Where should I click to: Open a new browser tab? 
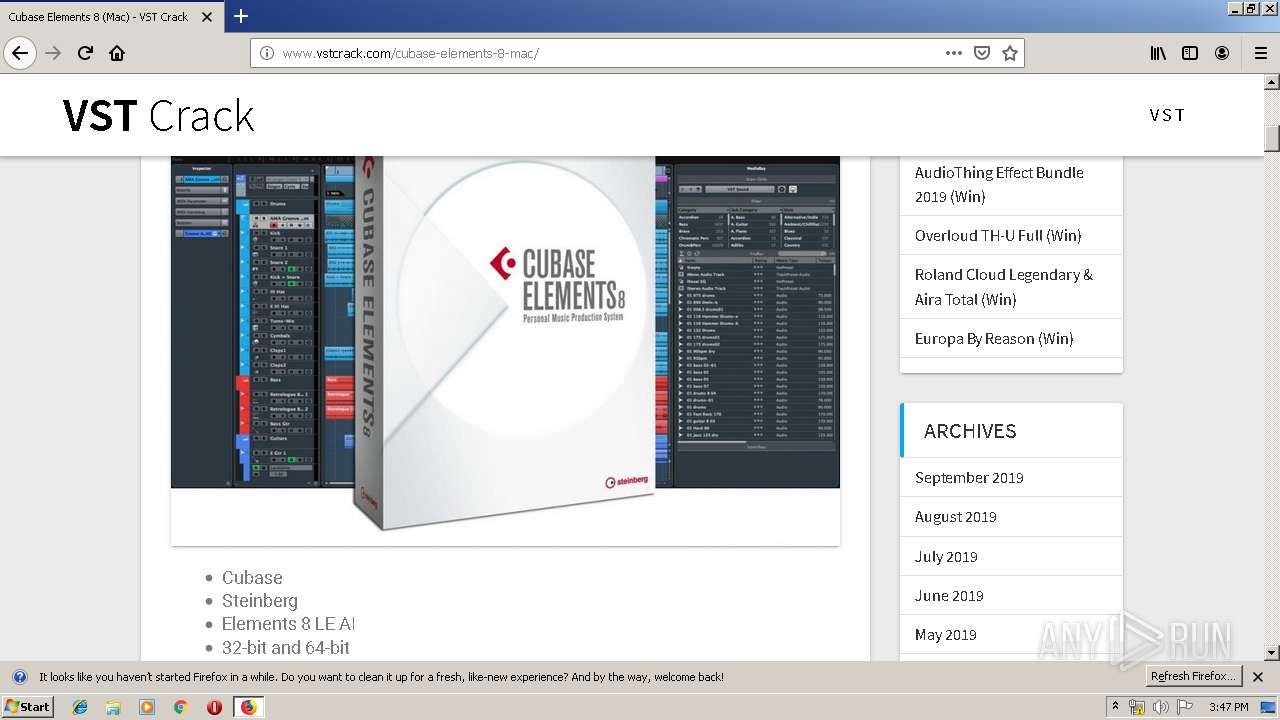241,16
